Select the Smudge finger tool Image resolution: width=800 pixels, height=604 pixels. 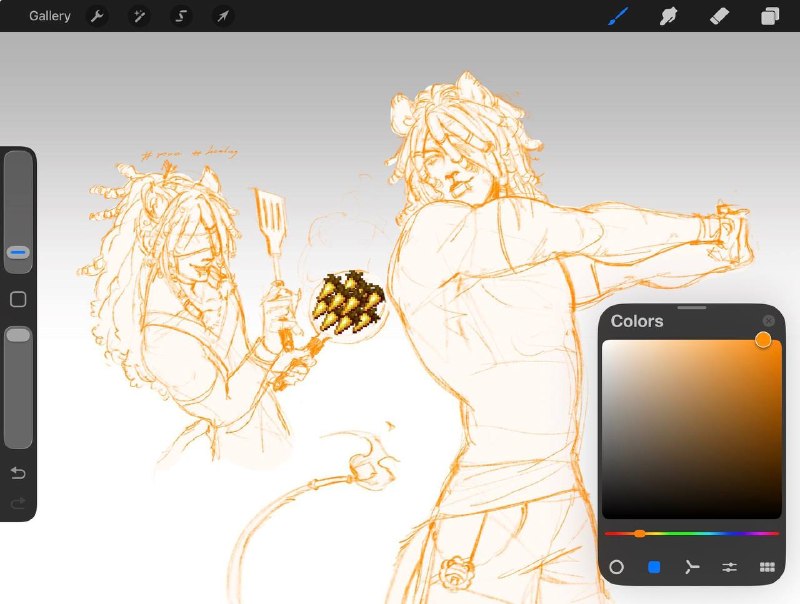(668, 16)
